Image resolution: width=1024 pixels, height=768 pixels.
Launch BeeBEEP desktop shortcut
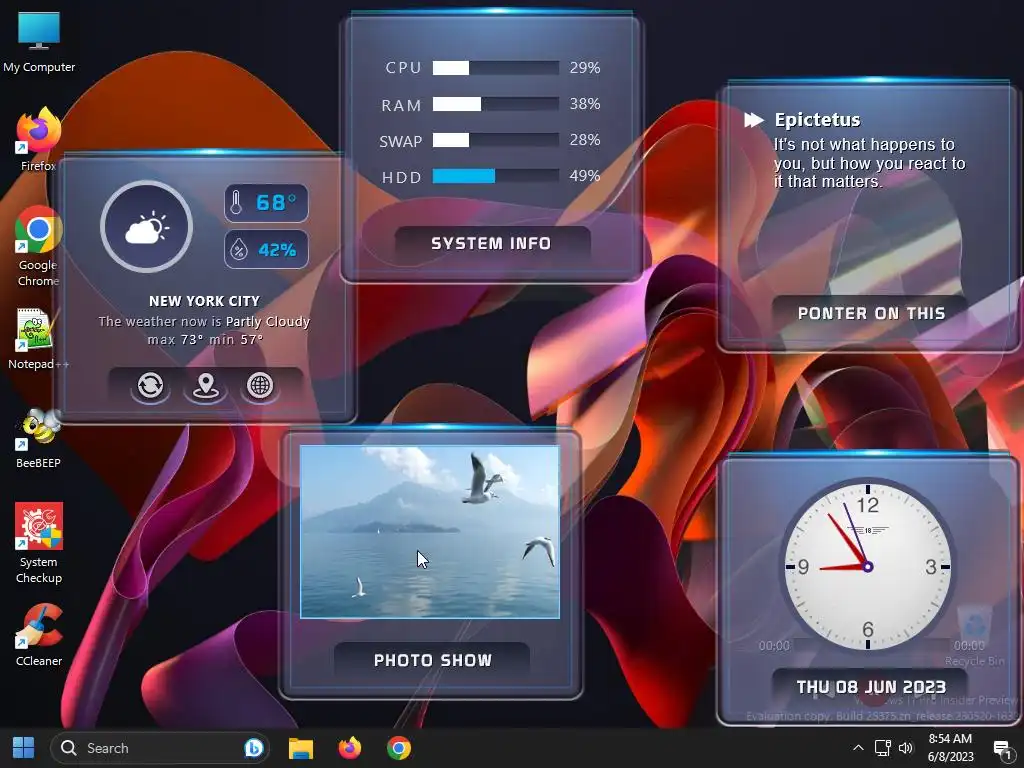click(38, 438)
